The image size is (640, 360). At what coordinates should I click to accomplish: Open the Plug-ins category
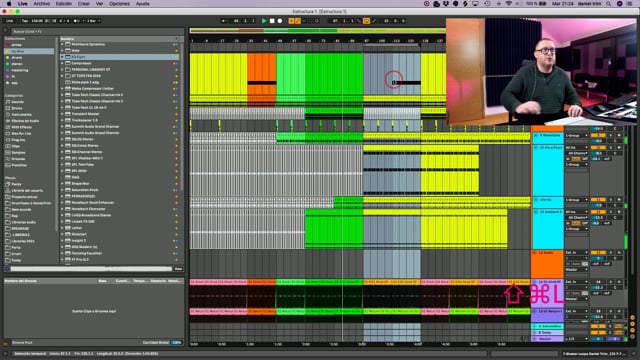pyautogui.click(x=18, y=140)
